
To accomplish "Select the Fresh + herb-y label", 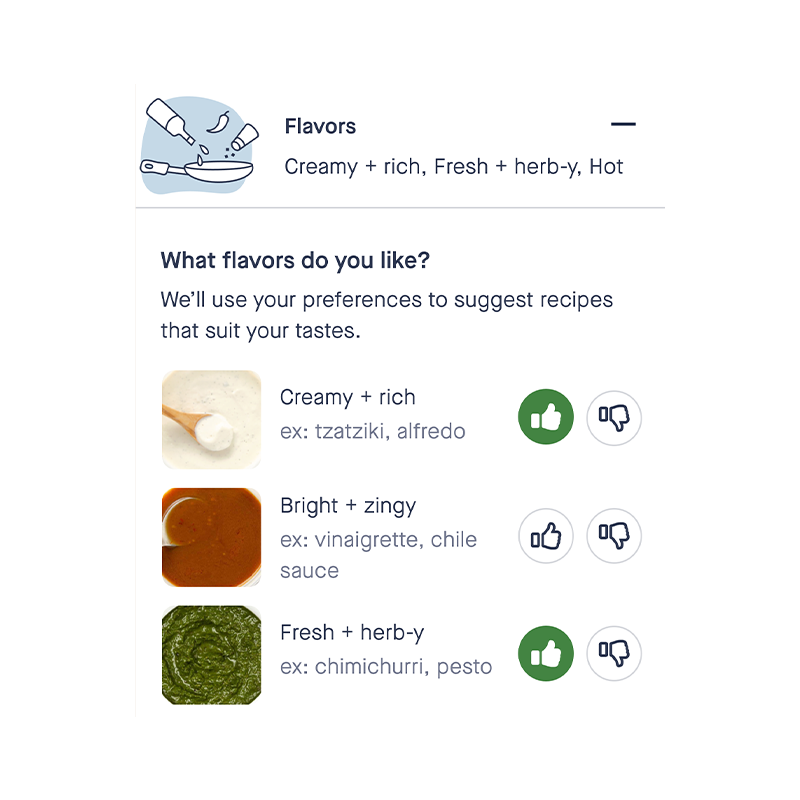I will [x=352, y=633].
